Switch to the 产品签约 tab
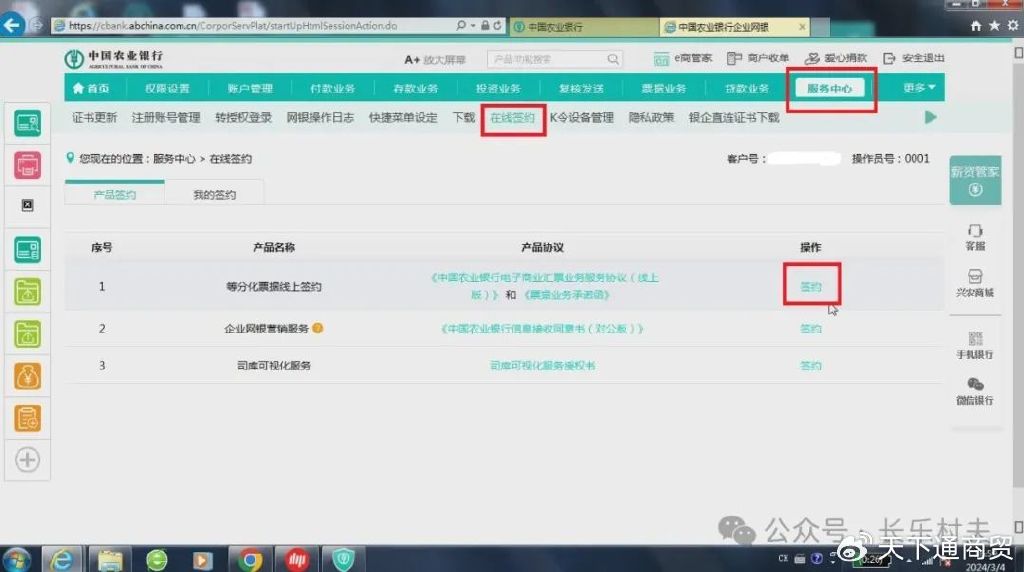This screenshot has width=1024, height=572. pos(114,195)
